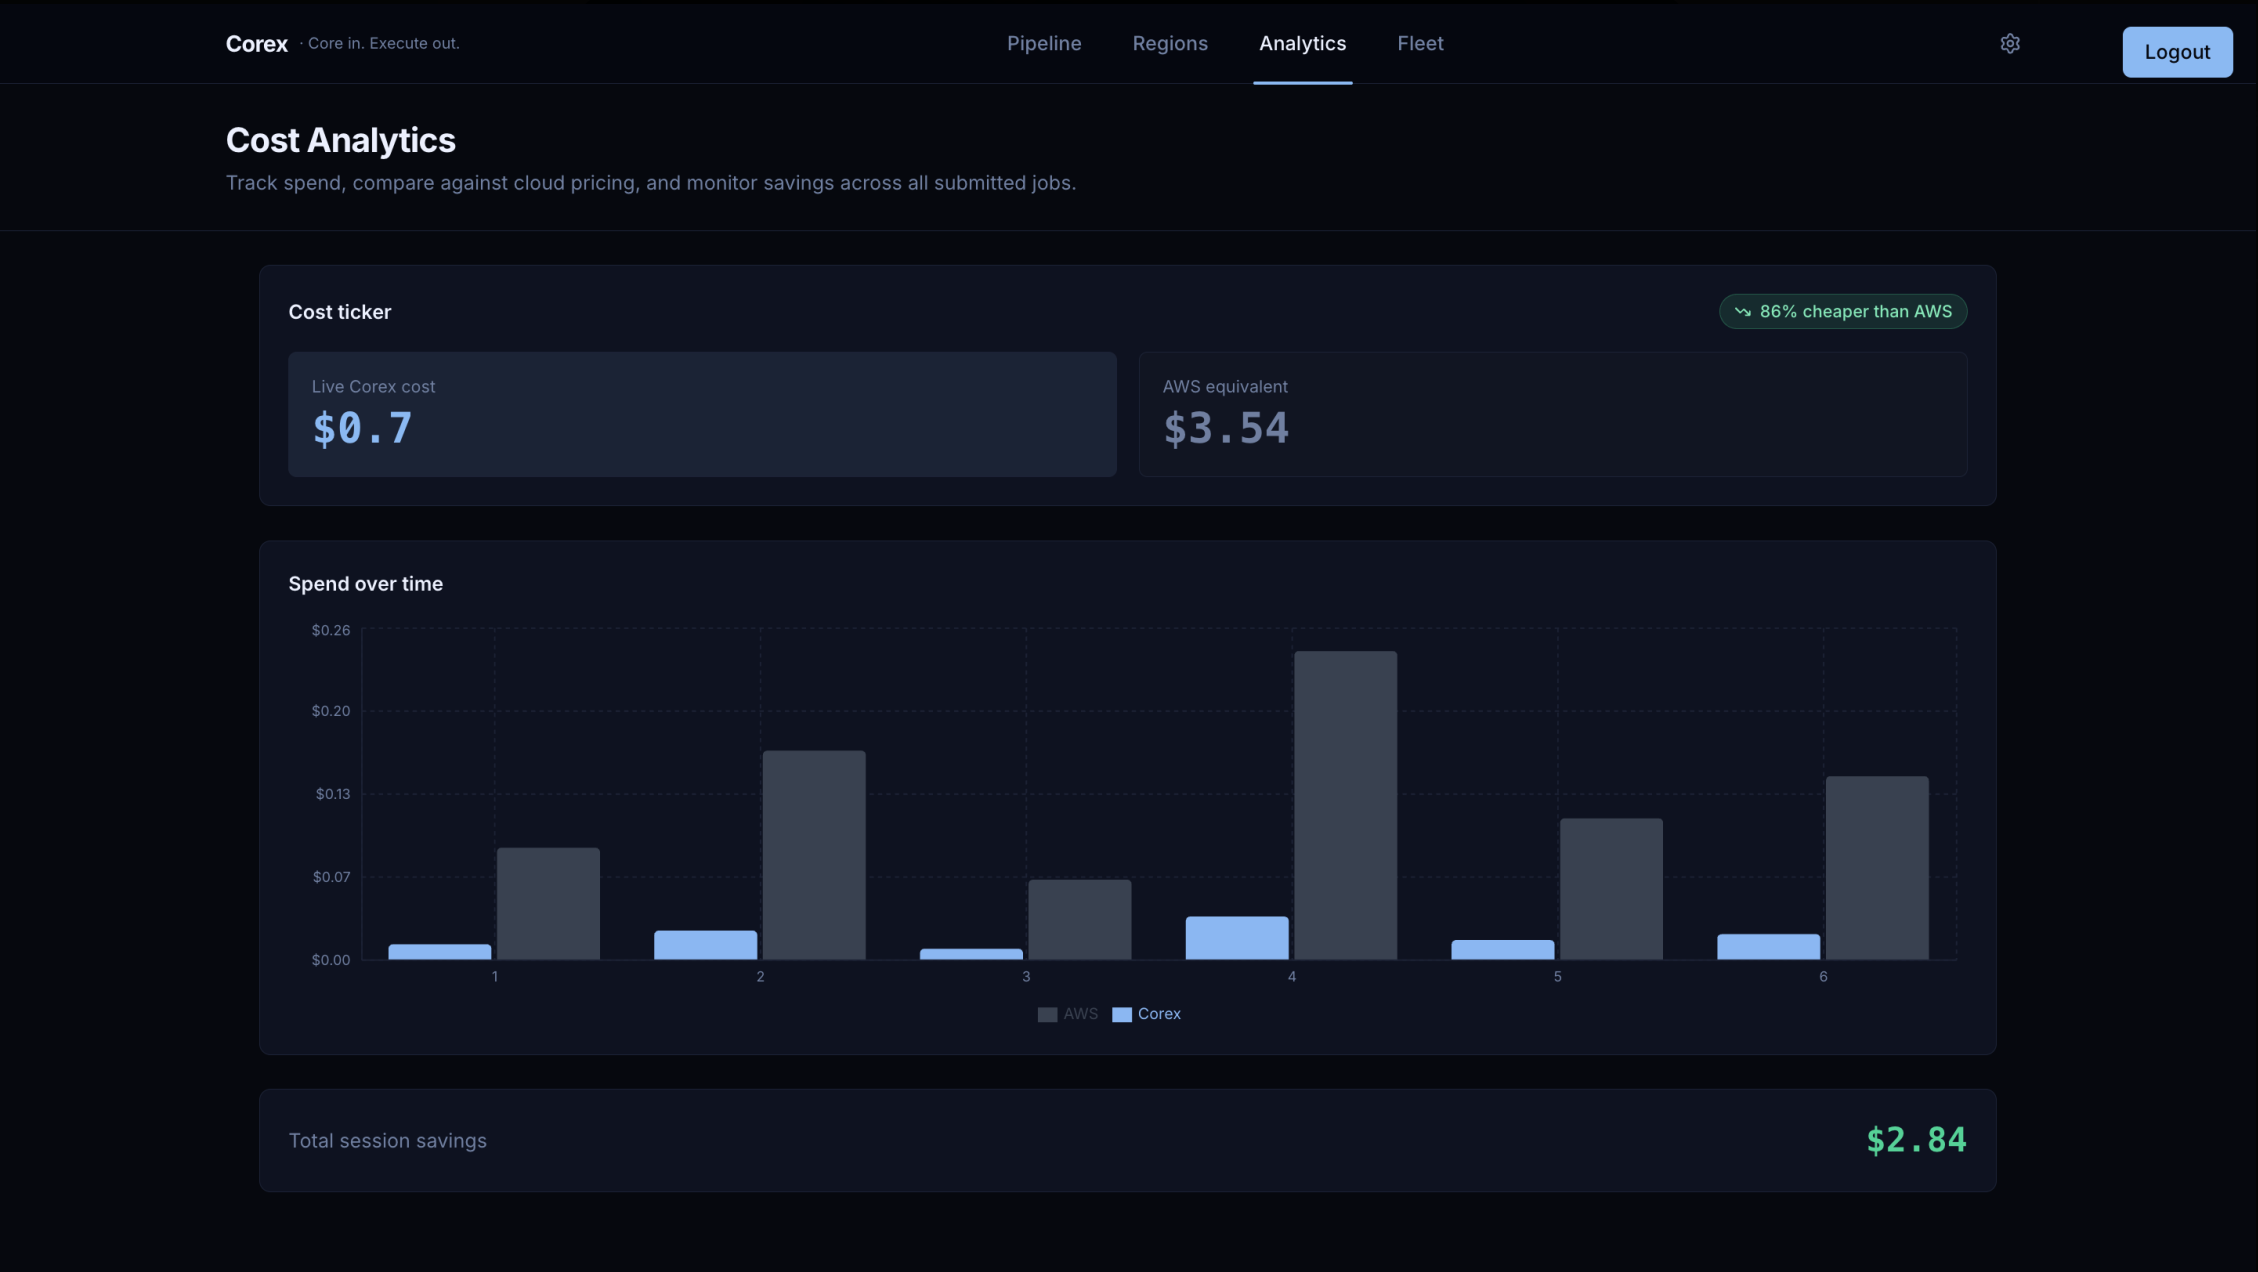Switch to the Regions tab
This screenshot has width=2258, height=1272.
(1170, 43)
